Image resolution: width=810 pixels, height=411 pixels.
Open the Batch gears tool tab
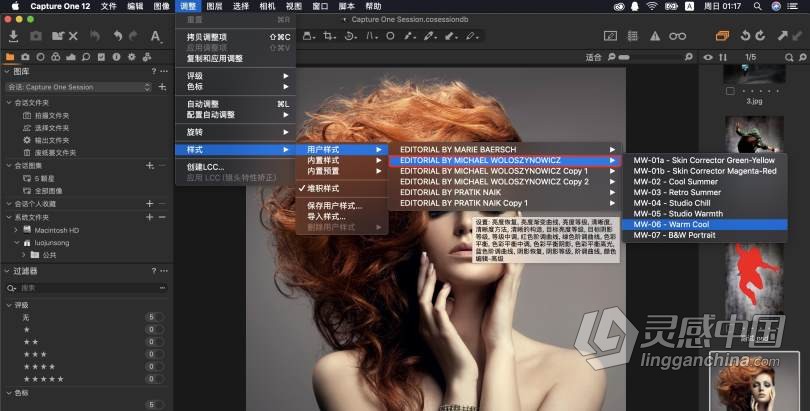pyautogui.click(x=147, y=57)
